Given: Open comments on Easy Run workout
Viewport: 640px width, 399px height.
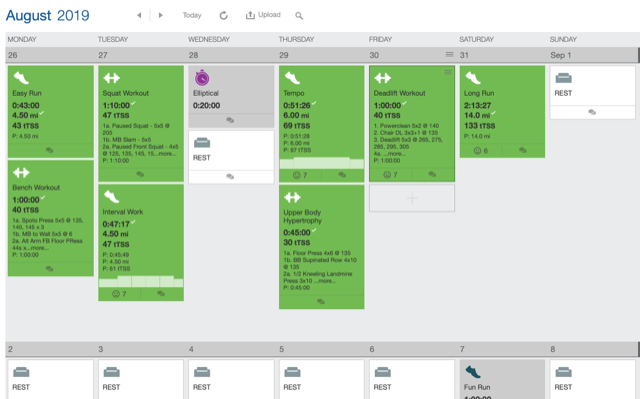Looking at the screenshot, I should click(49, 150).
